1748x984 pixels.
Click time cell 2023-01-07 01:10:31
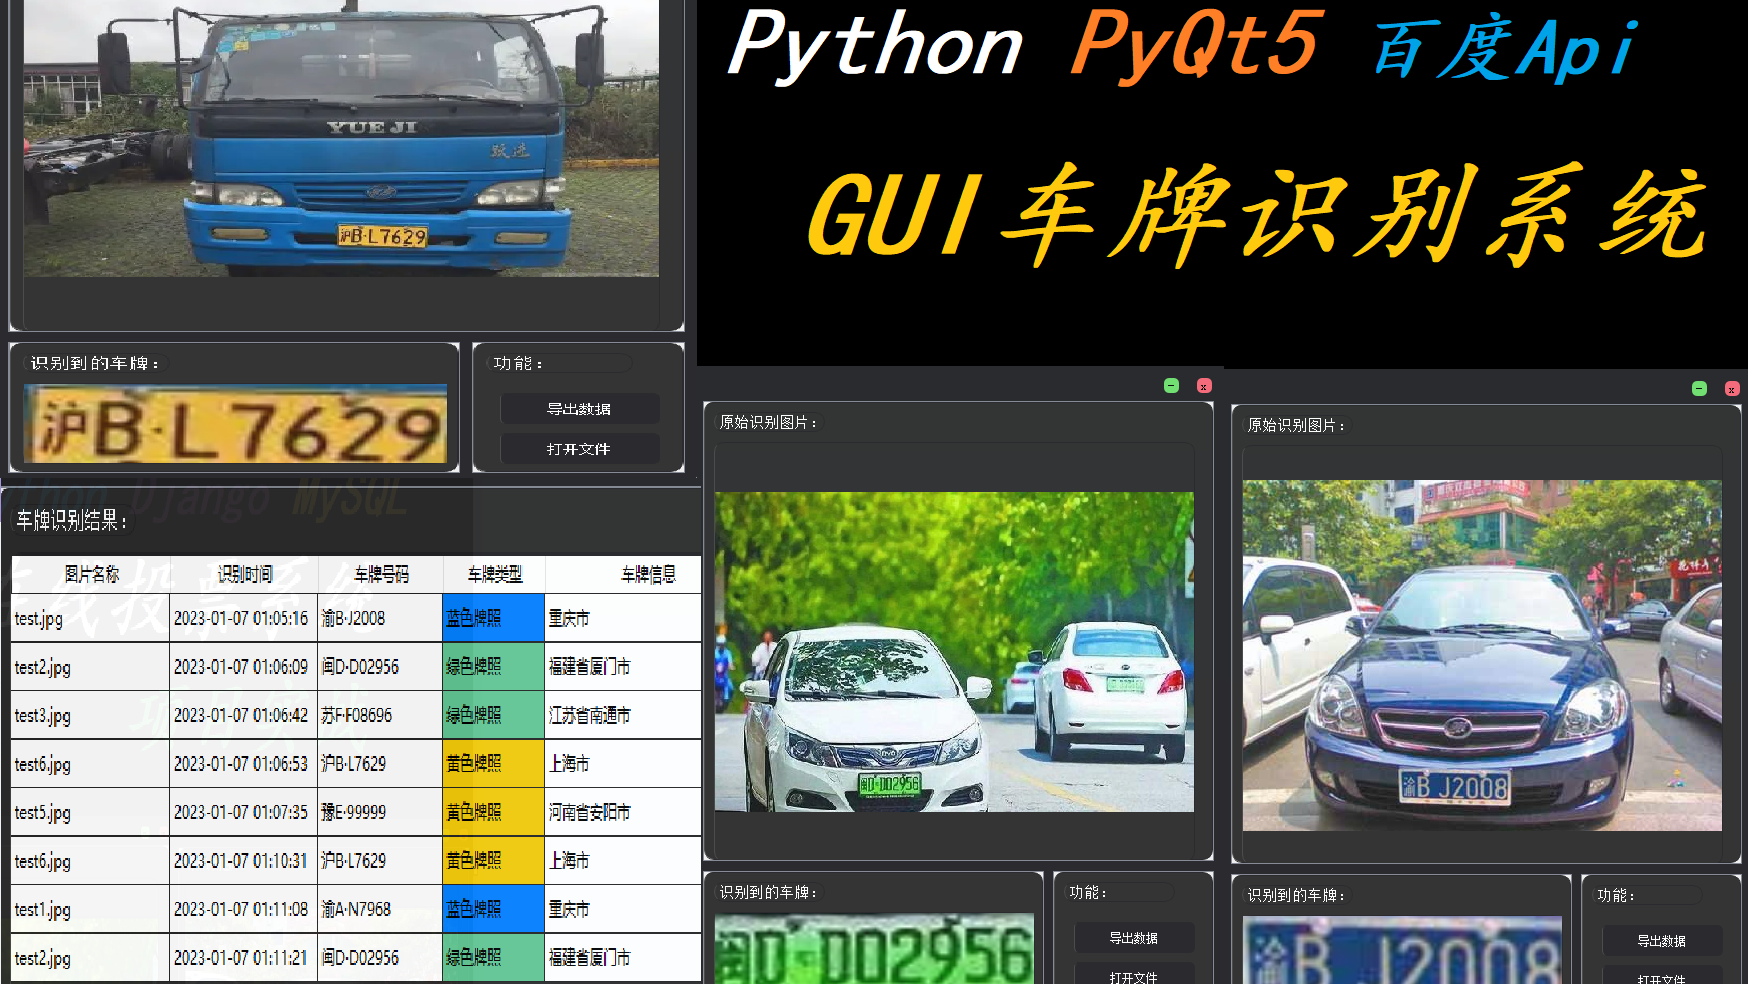click(x=243, y=860)
